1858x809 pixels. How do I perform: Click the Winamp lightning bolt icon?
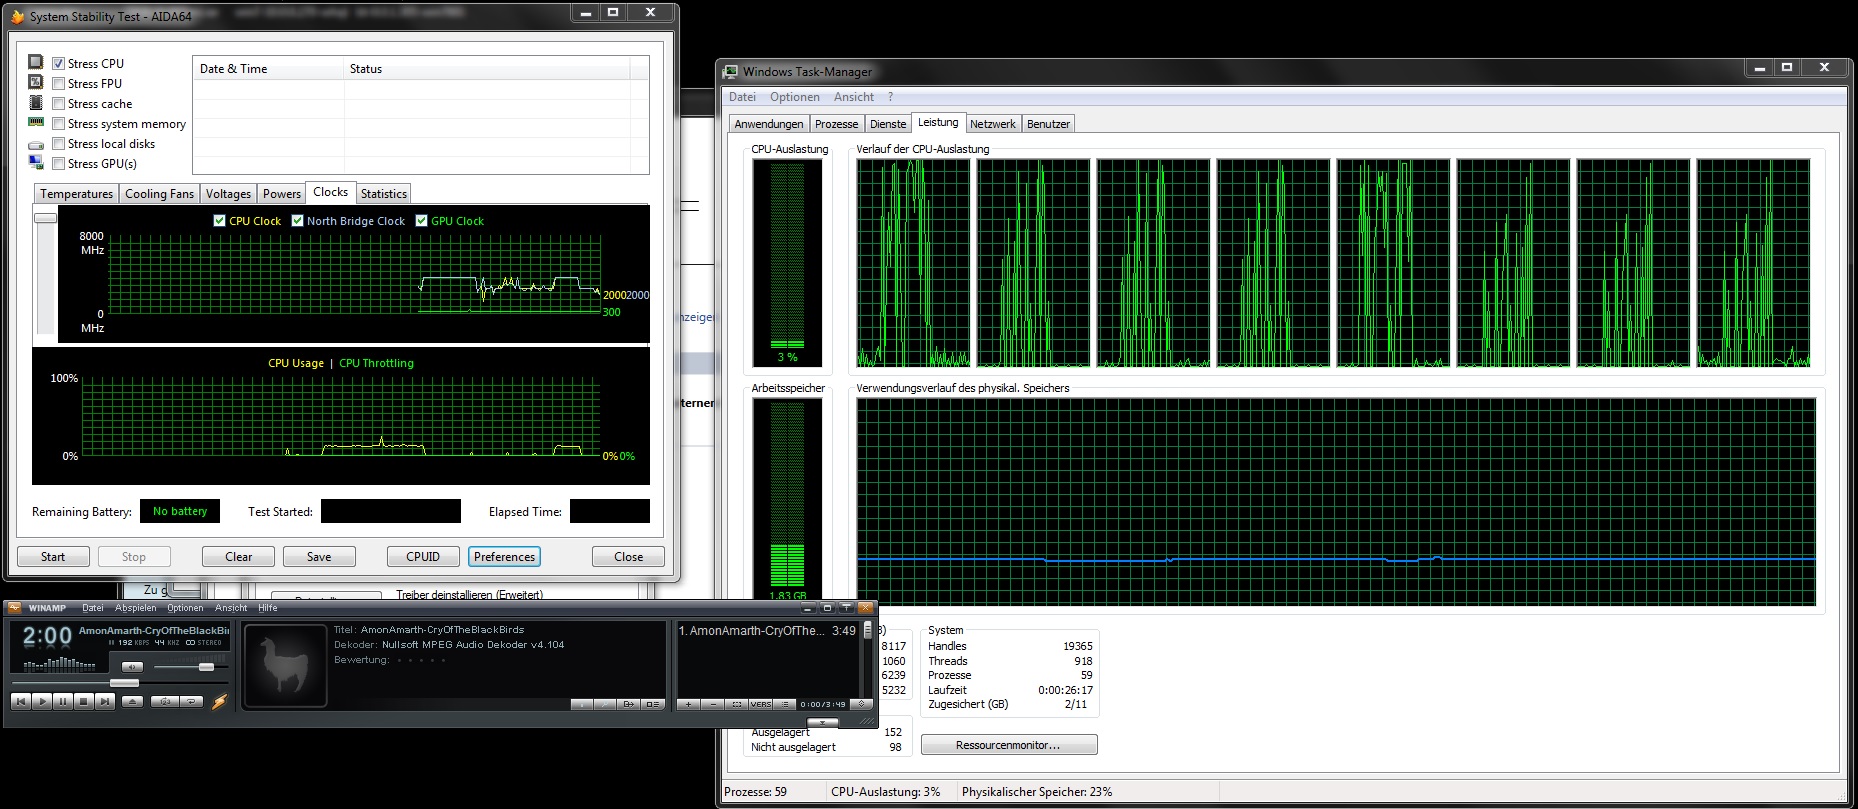220,702
